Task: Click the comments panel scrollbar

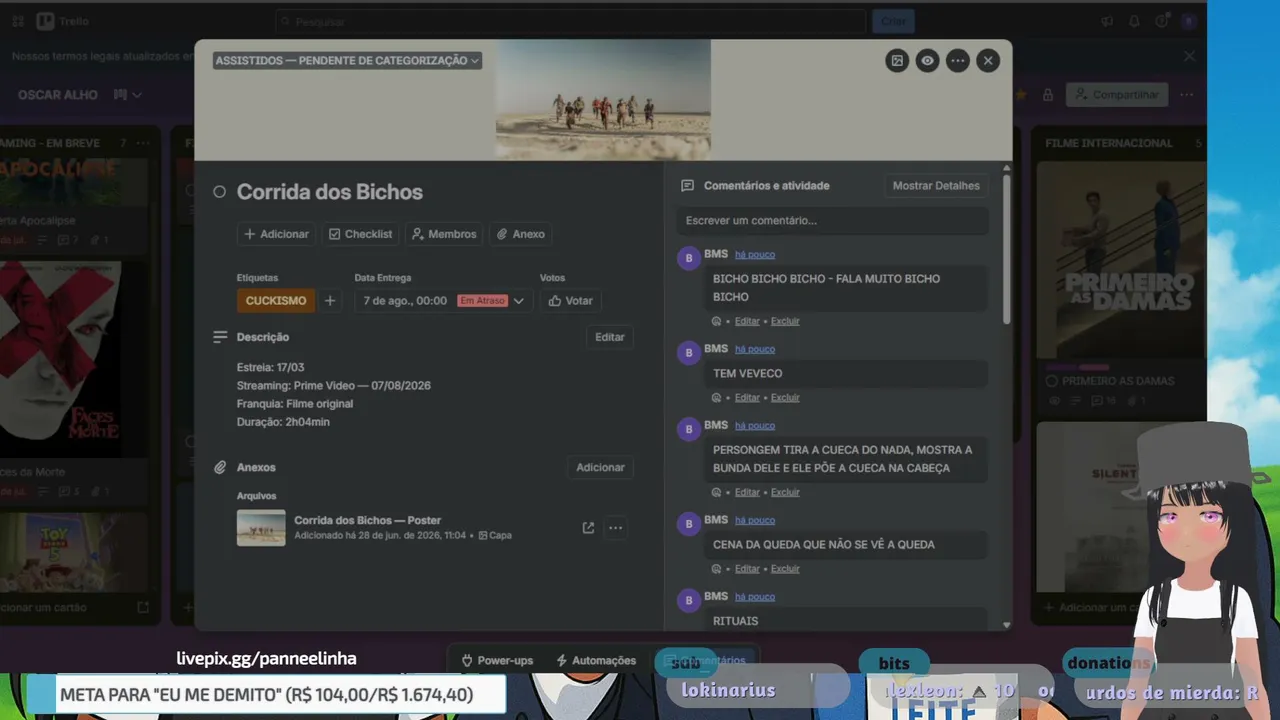Action: [1006, 250]
